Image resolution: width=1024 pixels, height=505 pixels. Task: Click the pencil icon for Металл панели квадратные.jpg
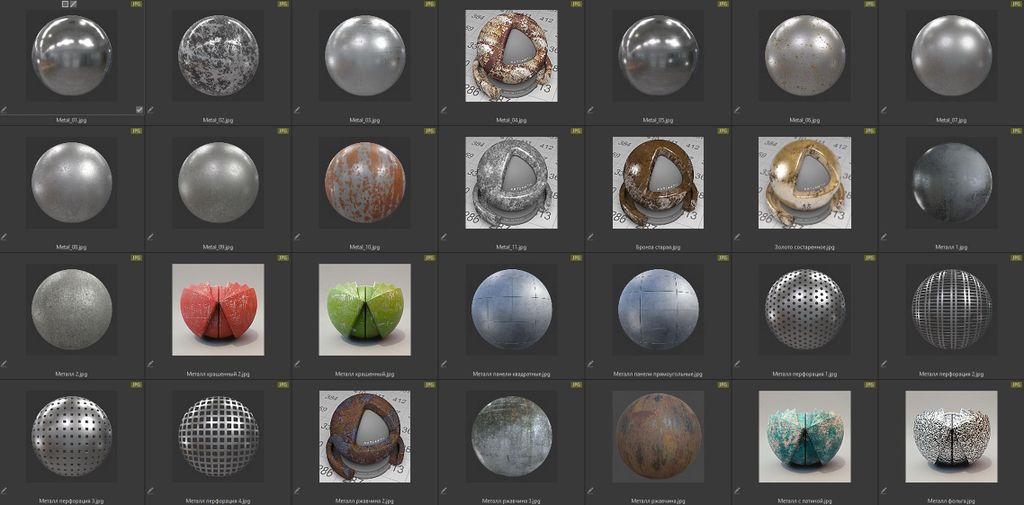coord(443,364)
